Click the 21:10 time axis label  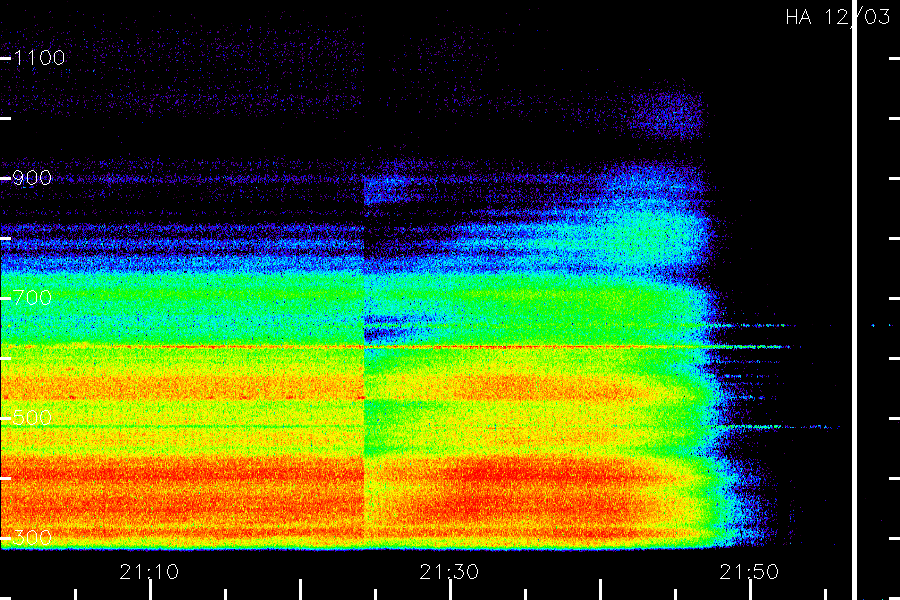(149, 572)
